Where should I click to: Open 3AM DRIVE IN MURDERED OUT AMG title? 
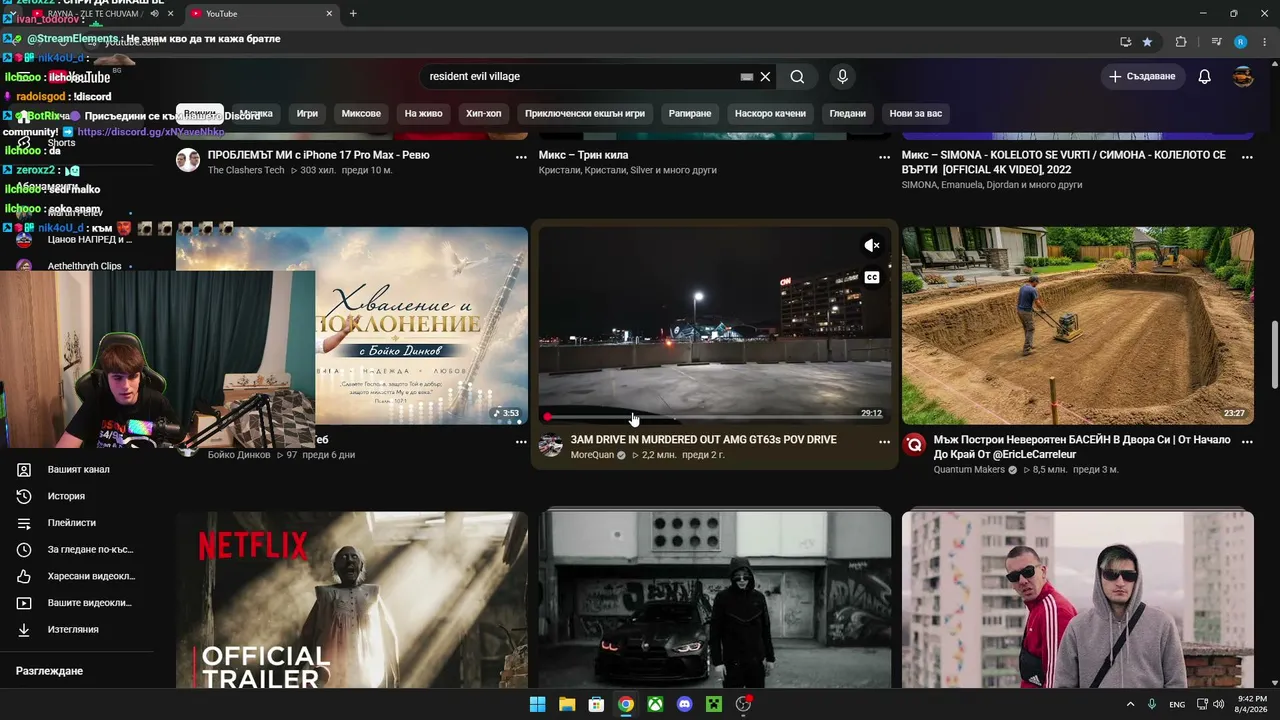(x=704, y=440)
